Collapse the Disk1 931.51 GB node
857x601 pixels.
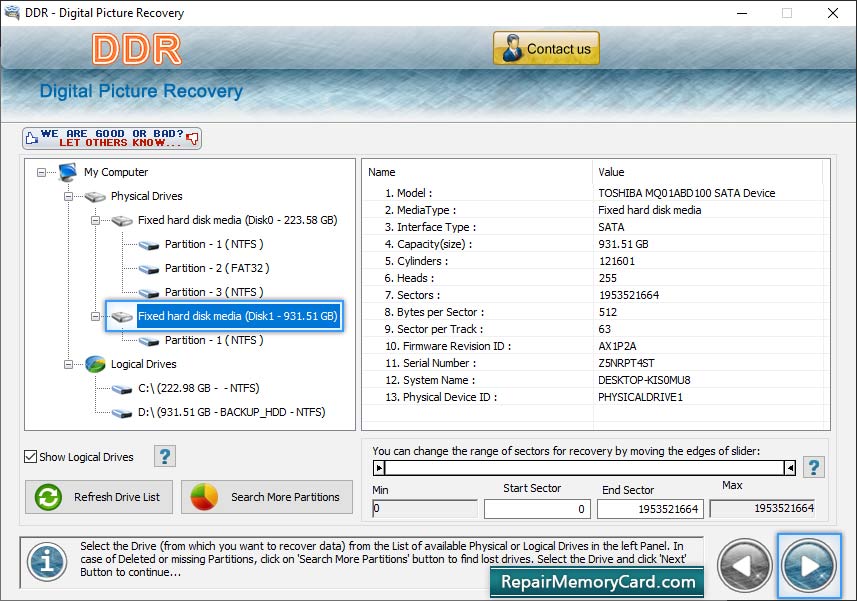pyautogui.click(x=95, y=316)
